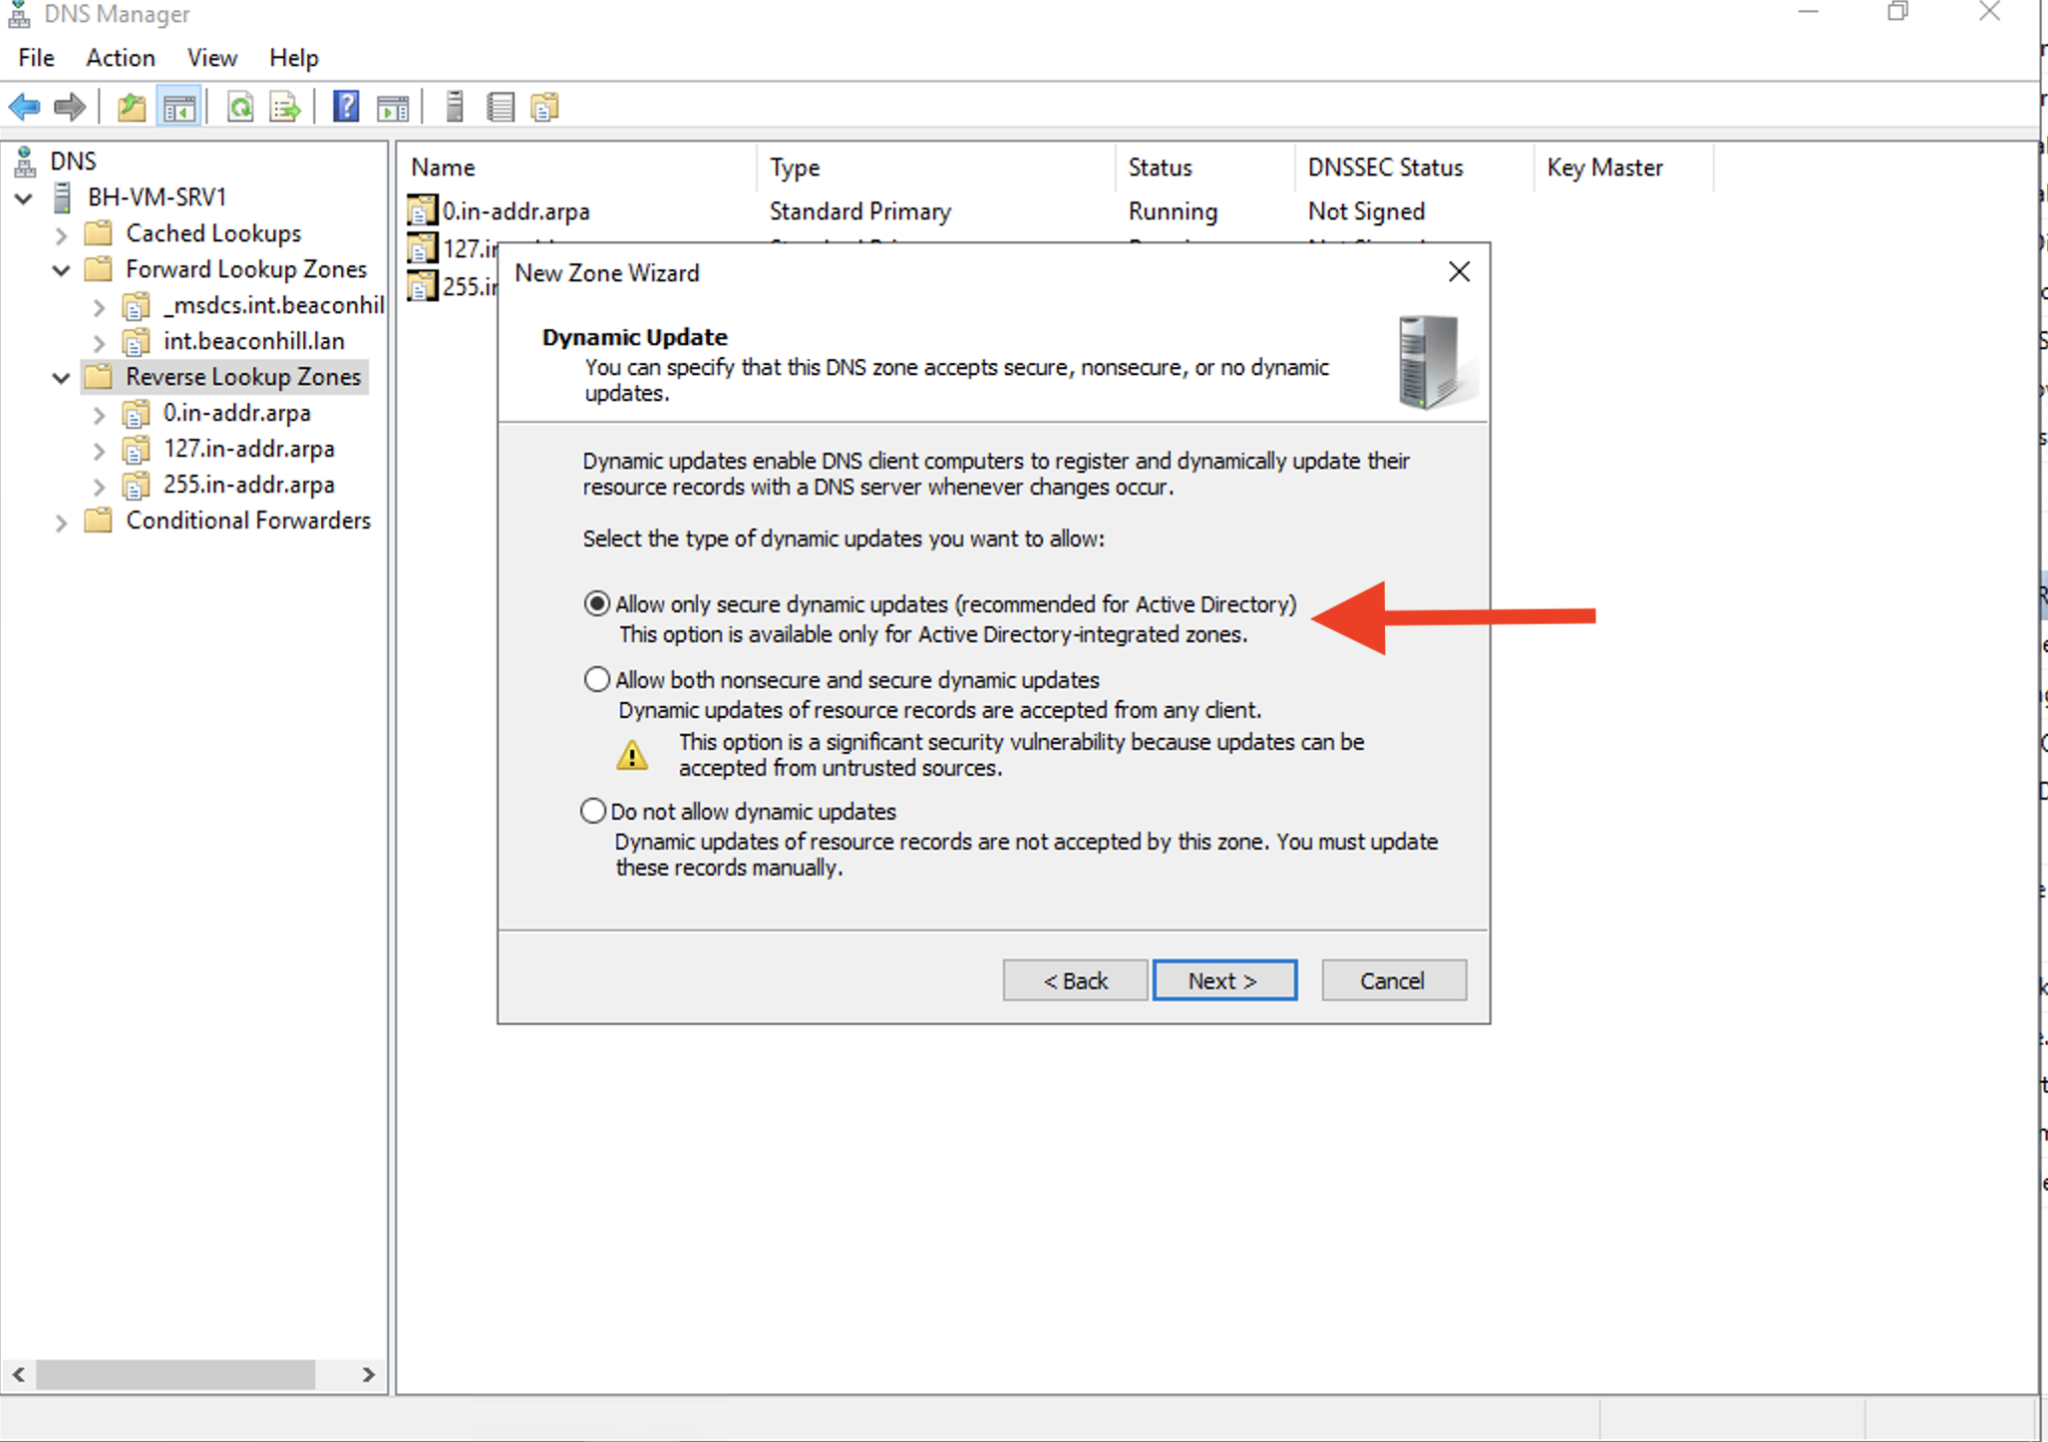Open the Action menu
The image size is (2048, 1442).
coord(119,57)
